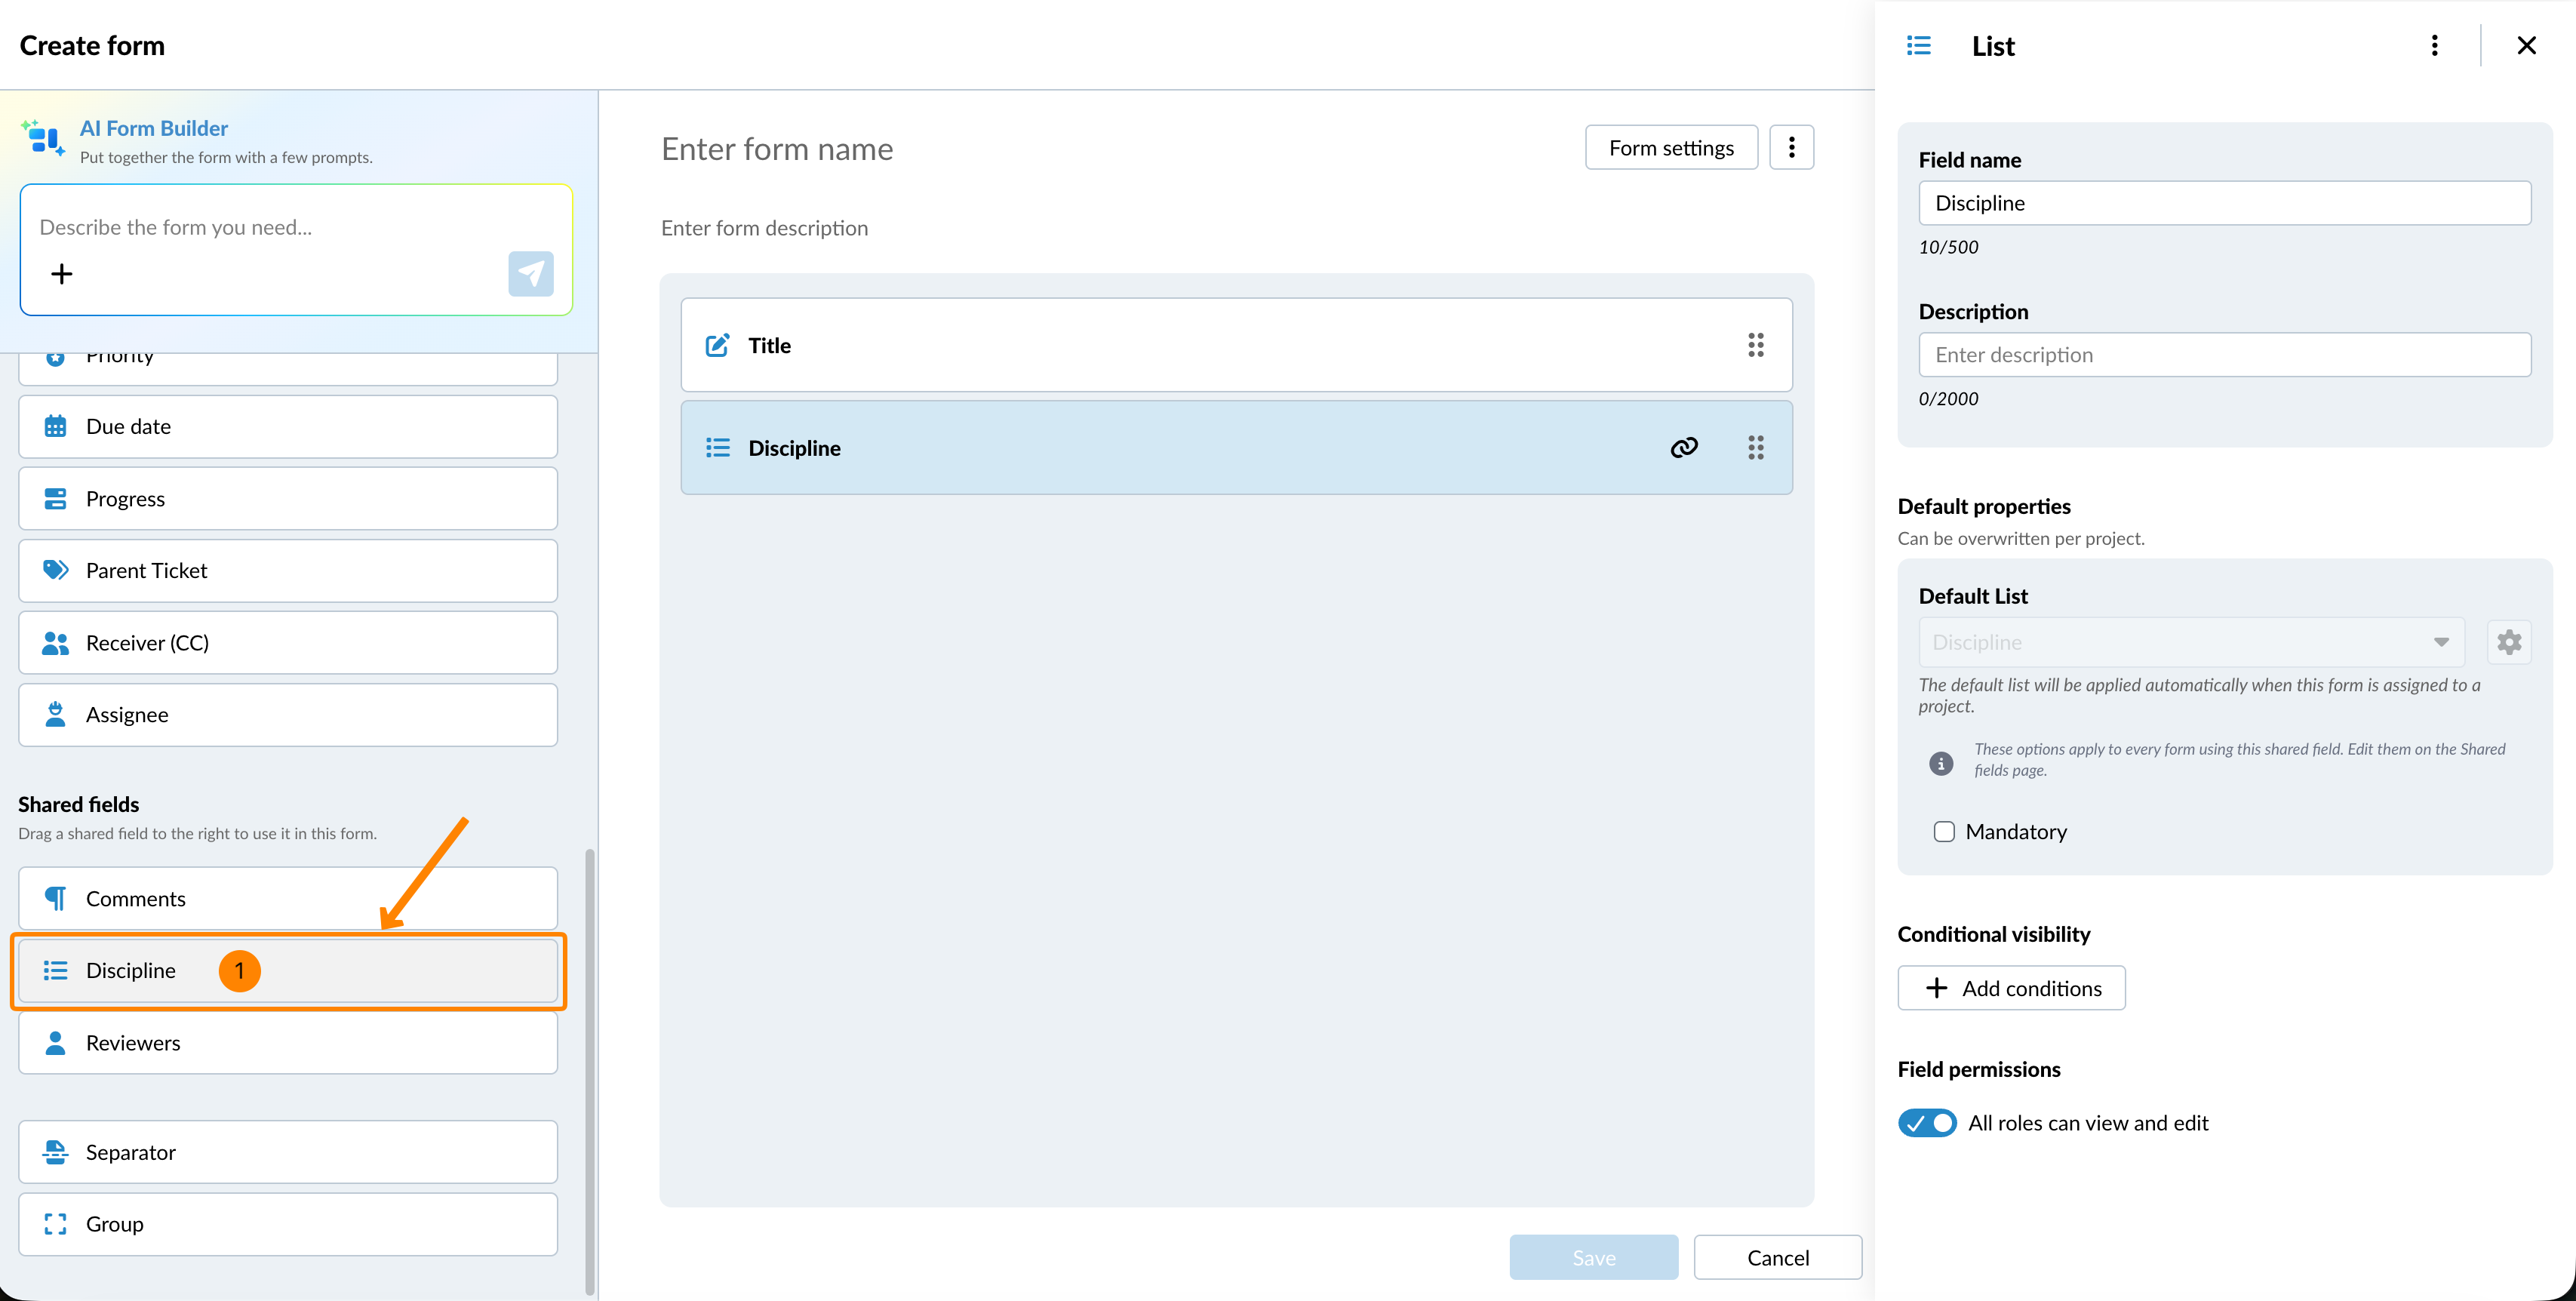The width and height of the screenshot is (2576, 1301).
Task: Click the Cancel button
Action: (x=1778, y=1258)
